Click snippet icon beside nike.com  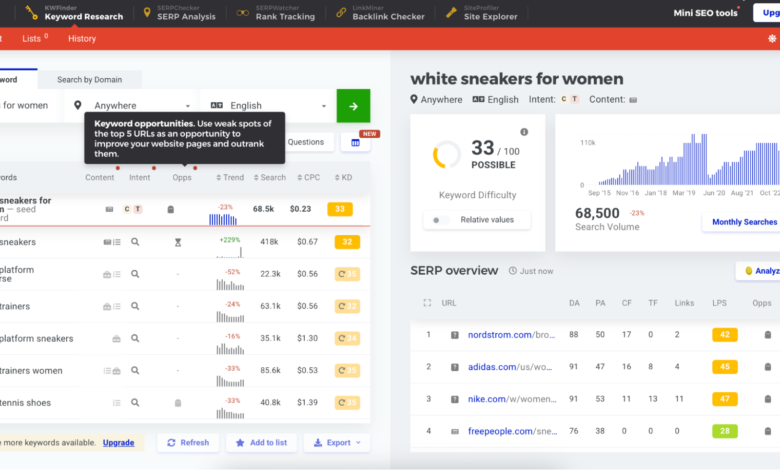[455, 399]
